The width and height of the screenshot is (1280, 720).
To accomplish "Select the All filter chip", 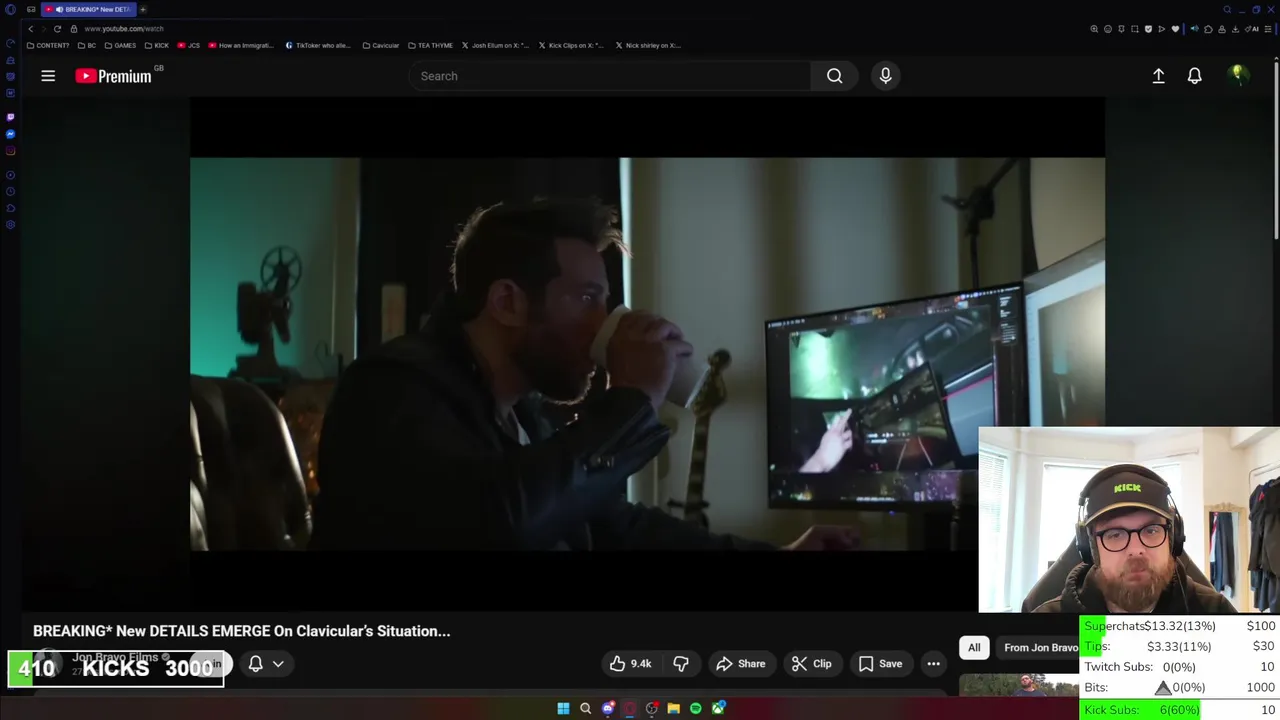I will (974, 647).
